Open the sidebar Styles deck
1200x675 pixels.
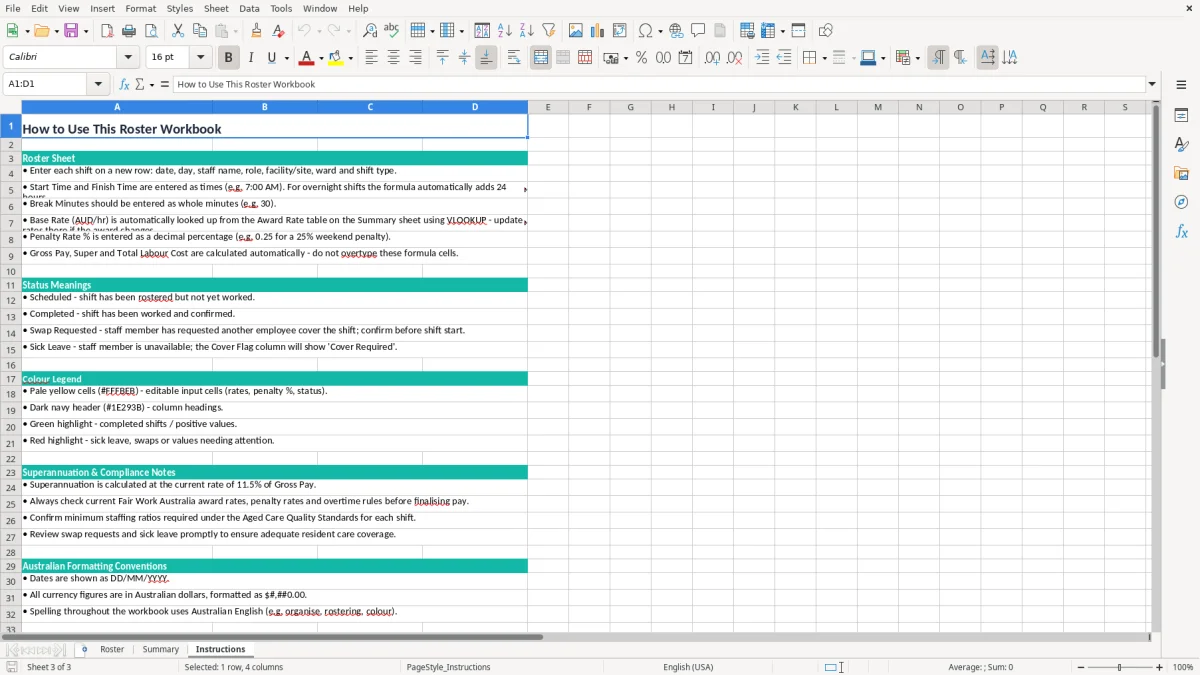(x=1181, y=144)
